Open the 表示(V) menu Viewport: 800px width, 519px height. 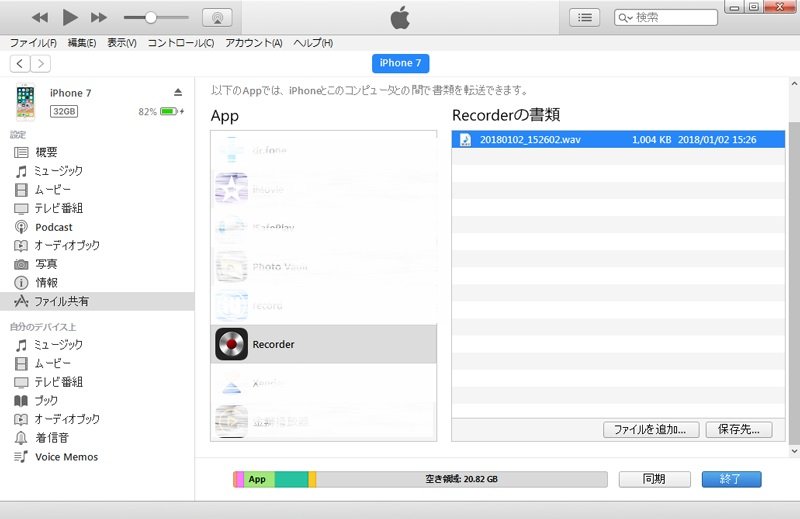122,43
